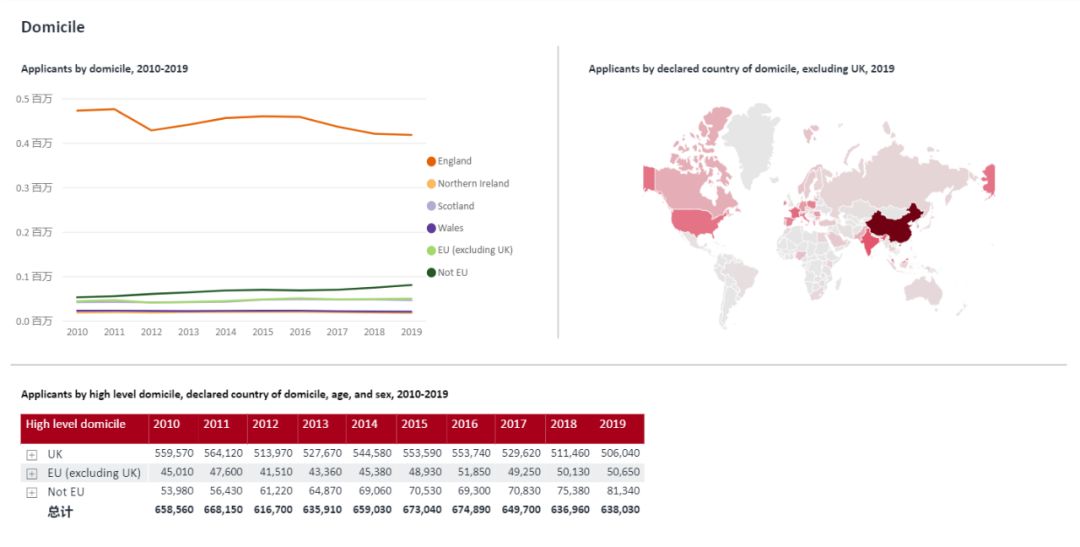
Task: Select the Wales legend marker
Action: tap(431, 228)
